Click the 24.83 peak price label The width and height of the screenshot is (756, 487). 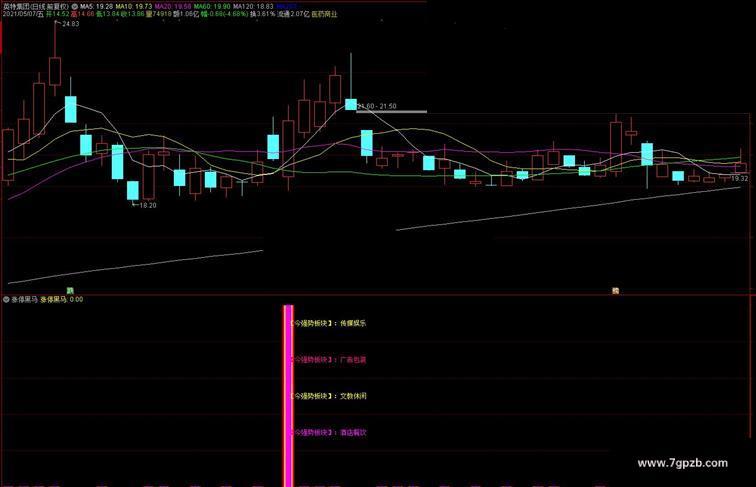click(71, 24)
